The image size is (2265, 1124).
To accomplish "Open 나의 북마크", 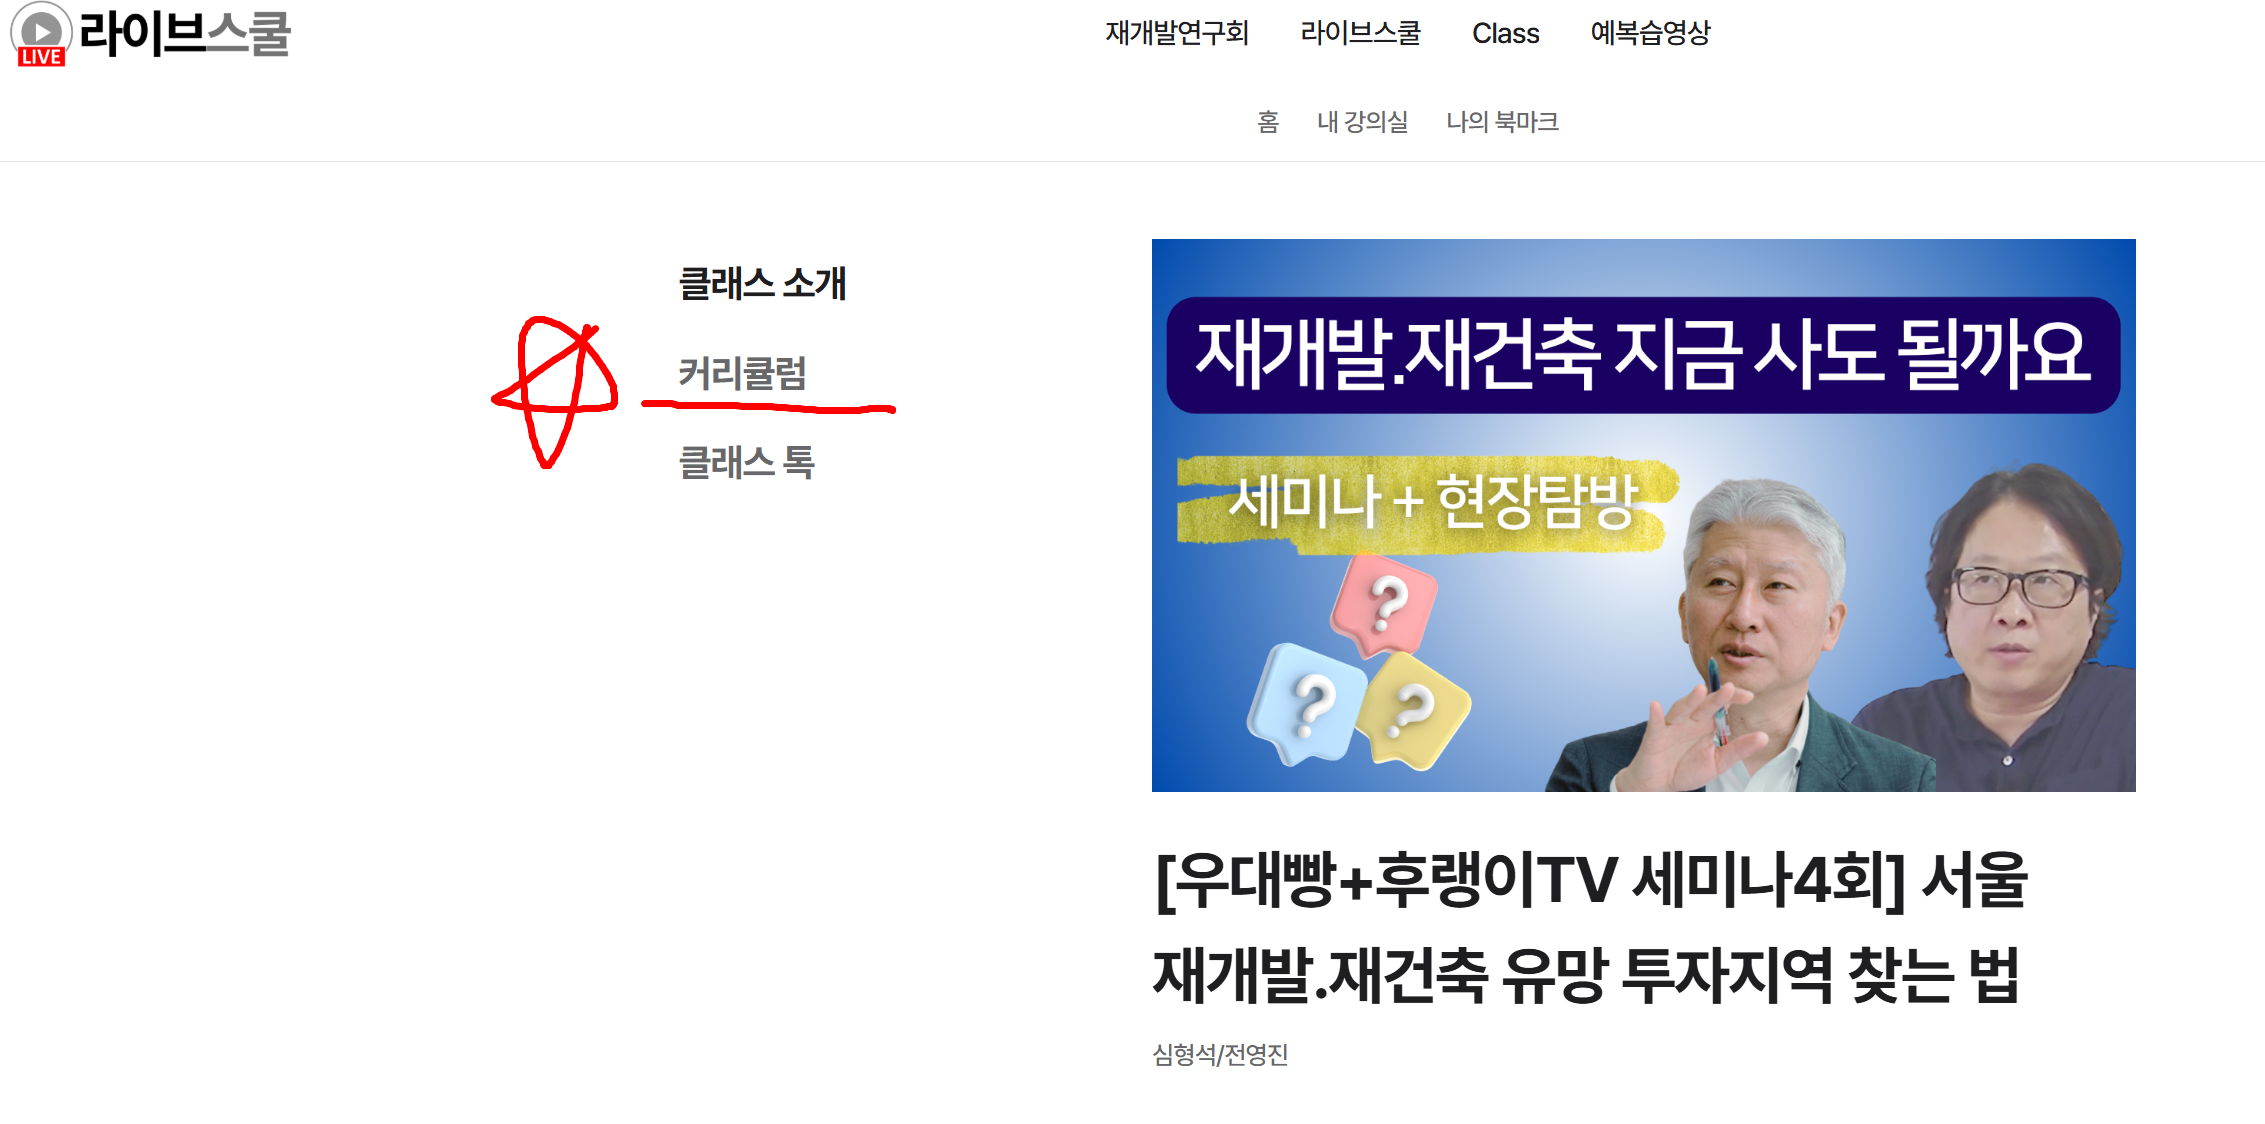I will [1502, 122].
